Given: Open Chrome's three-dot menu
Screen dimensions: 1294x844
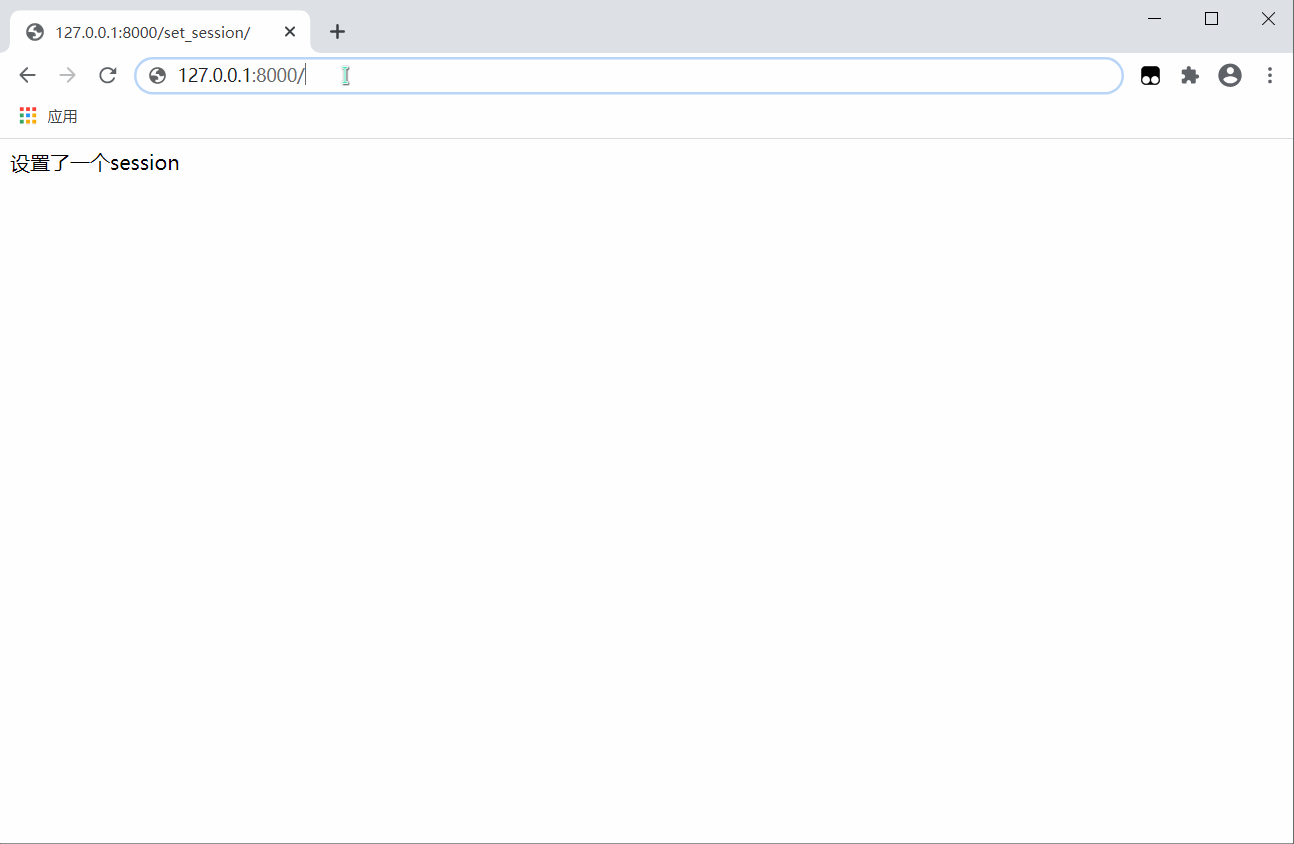Looking at the screenshot, I should 1270,75.
